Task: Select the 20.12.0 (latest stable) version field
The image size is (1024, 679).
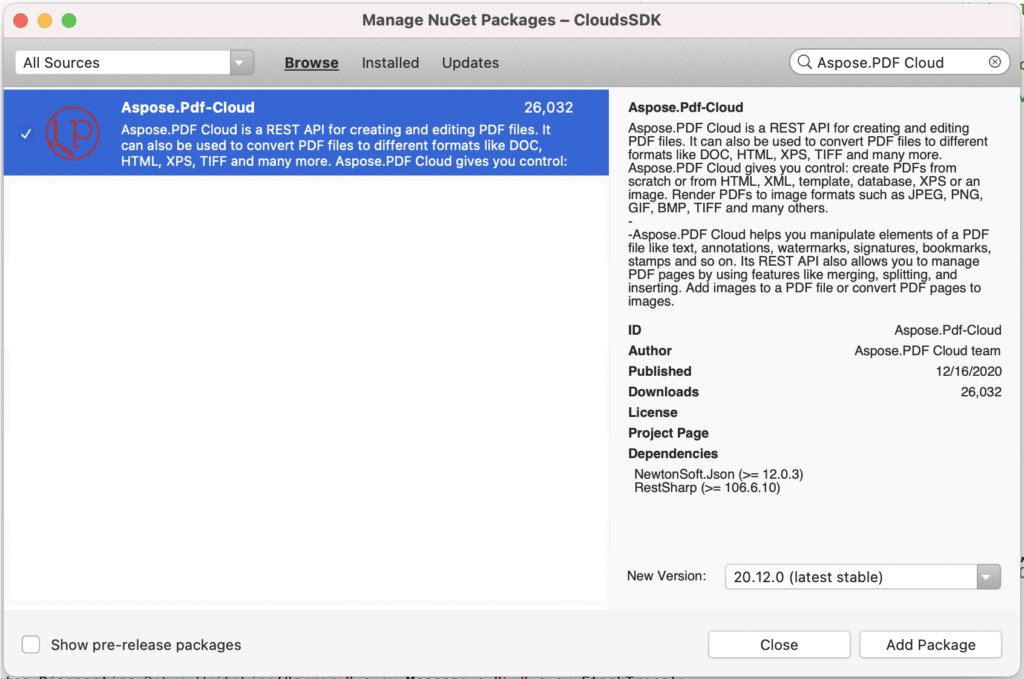Action: pyautogui.click(x=850, y=577)
